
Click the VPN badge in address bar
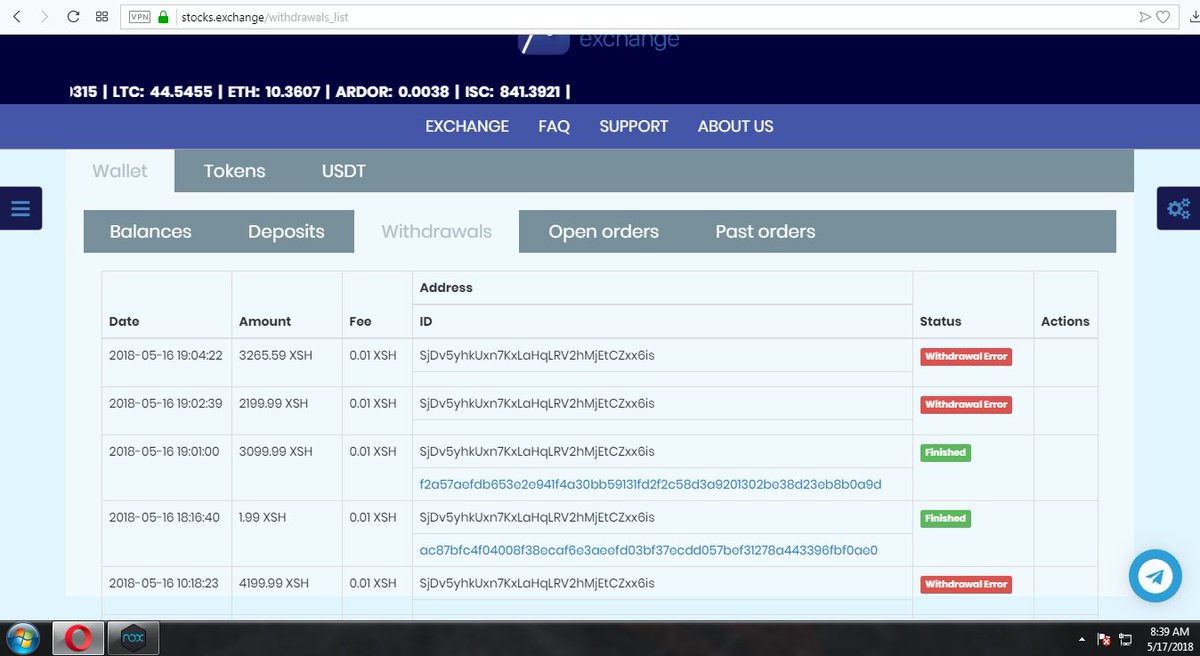coord(139,17)
